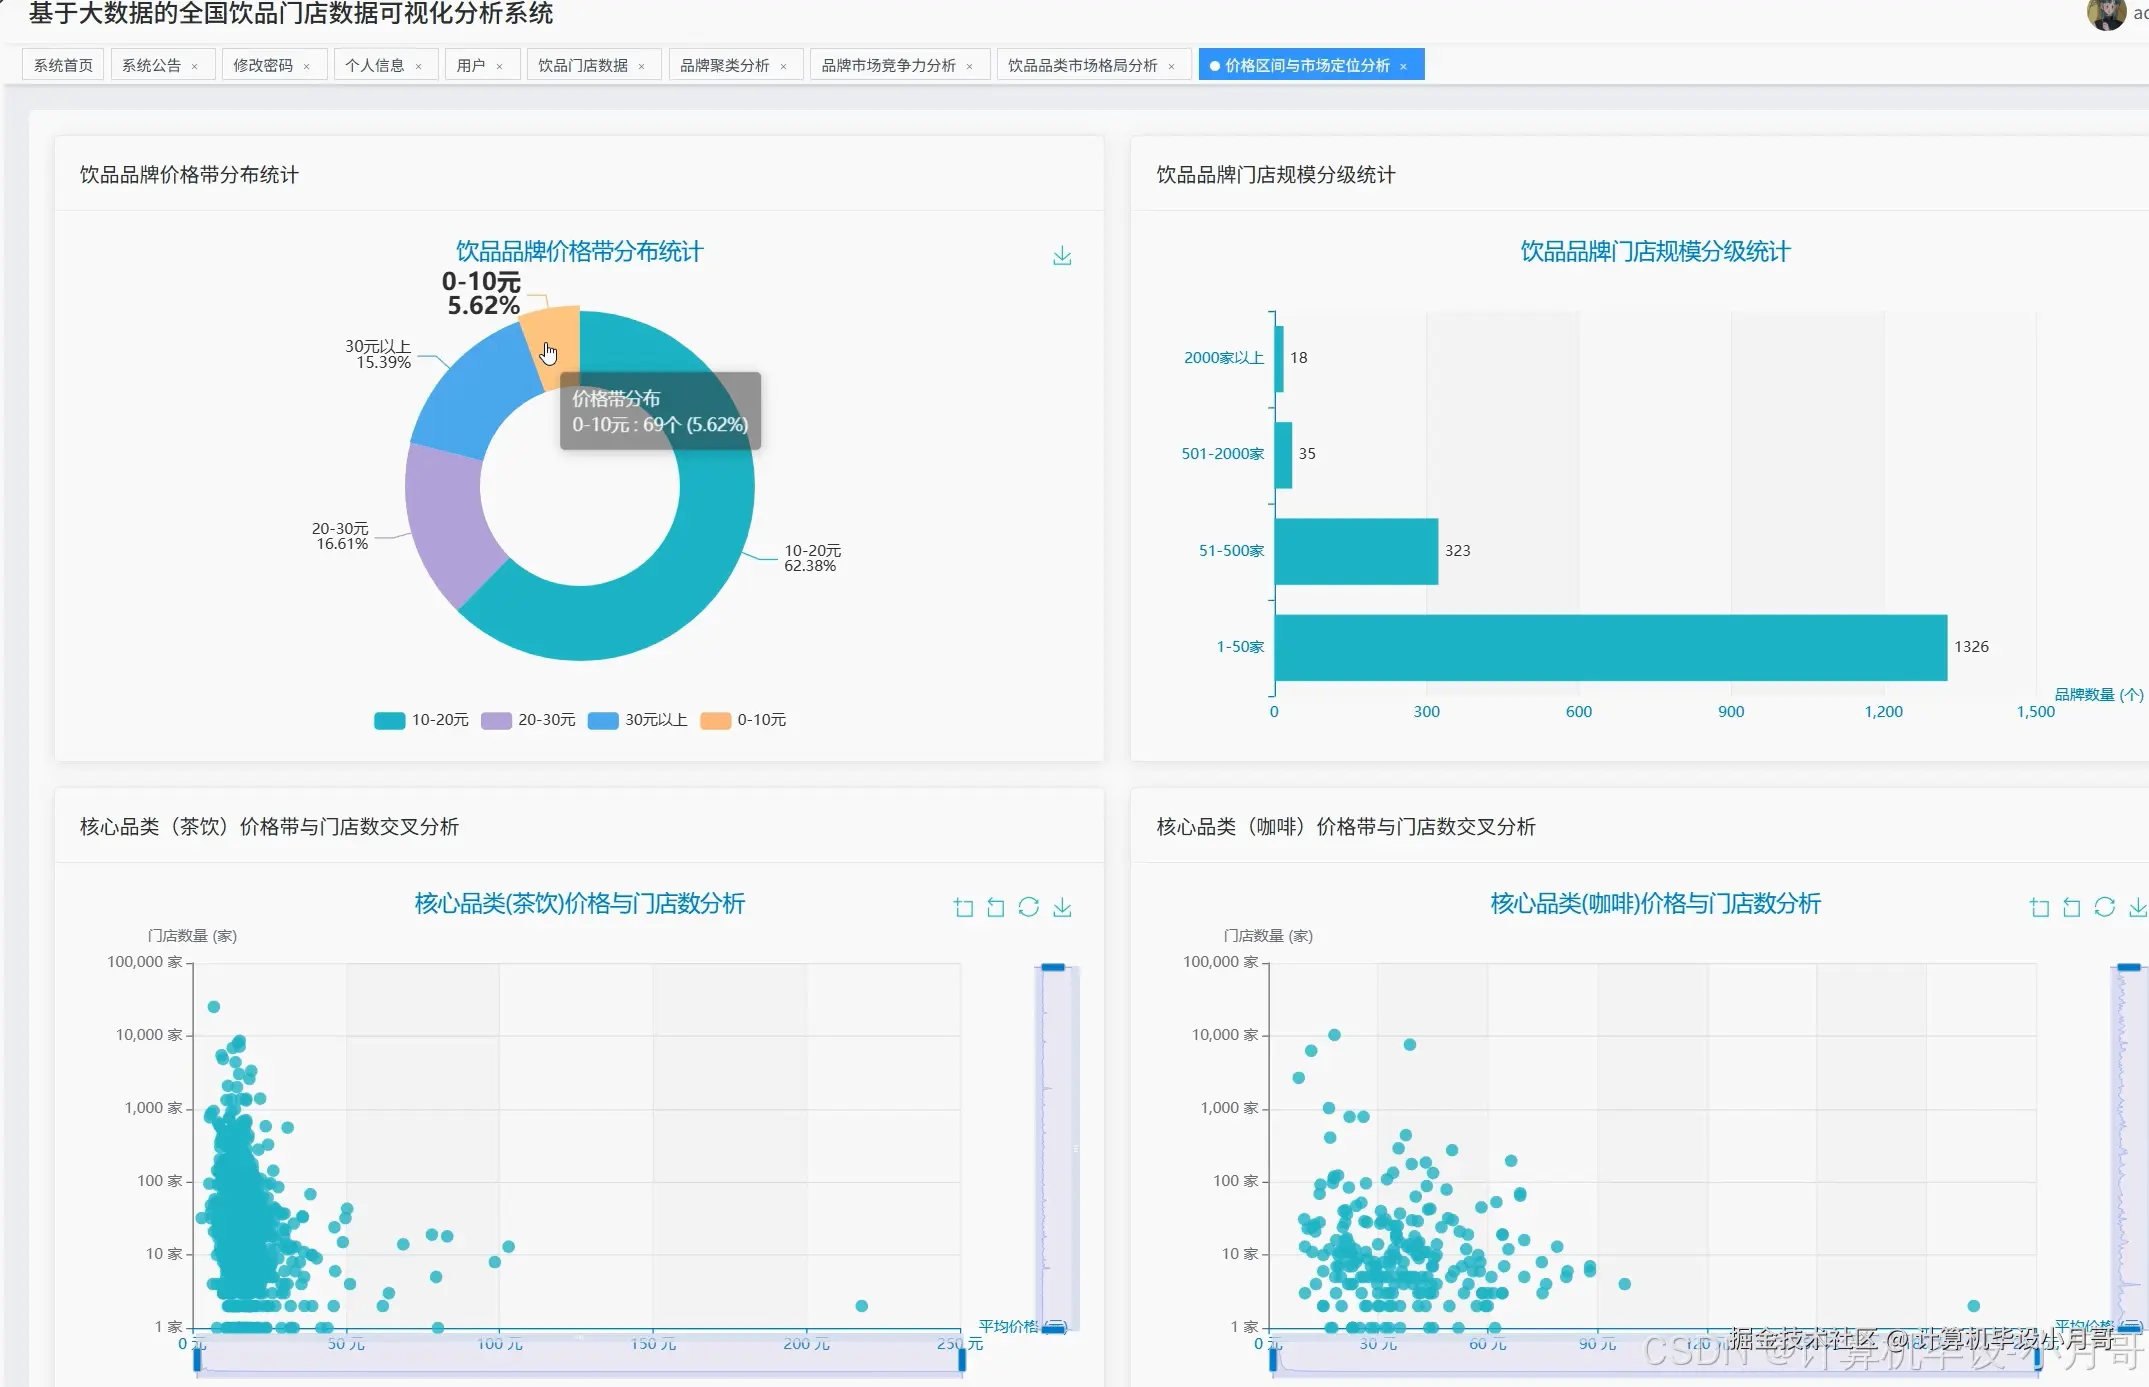Switch to the 饮品门店数据 tab
This screenshot has height=1387, width=2149.
(x=583, y=65)
